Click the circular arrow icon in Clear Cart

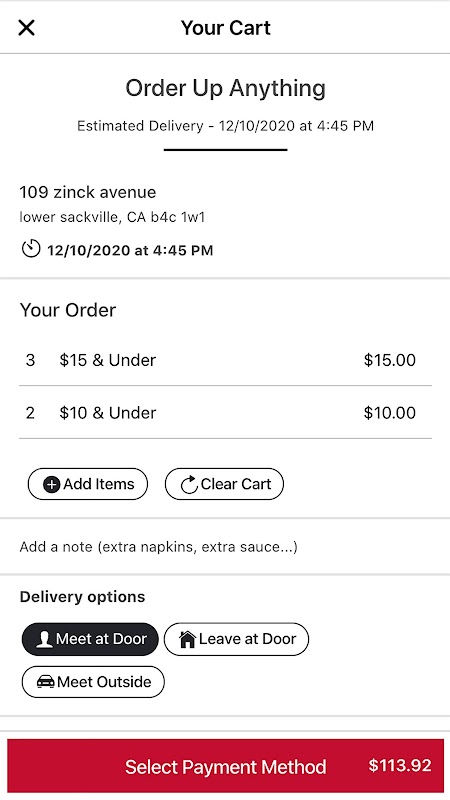pyautogui.click(x=189, y=484)
